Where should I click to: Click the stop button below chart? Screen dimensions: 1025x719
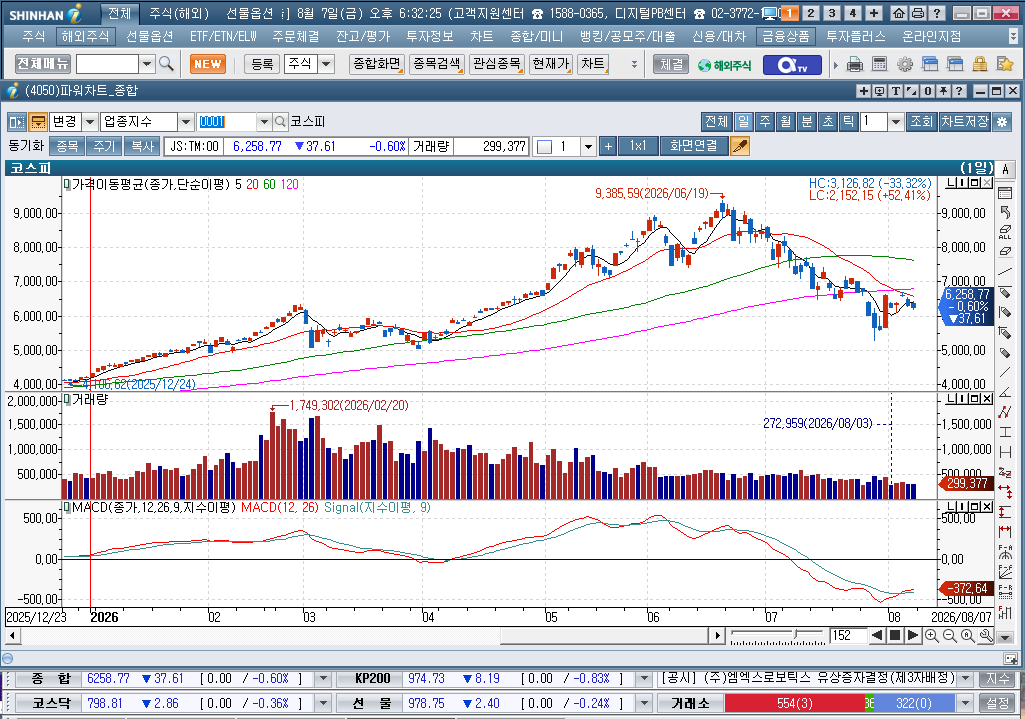coord(895,635)
